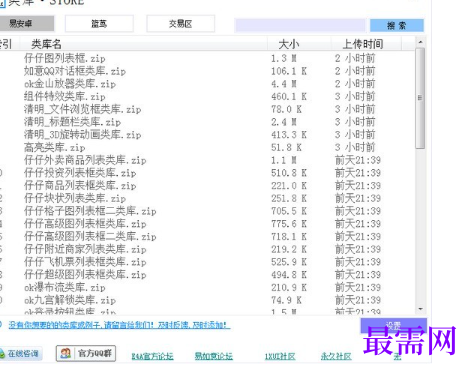Viewport: 475px width, 372px height.
Task: Click the 460.1 K size cell
Action: point(289,96)
